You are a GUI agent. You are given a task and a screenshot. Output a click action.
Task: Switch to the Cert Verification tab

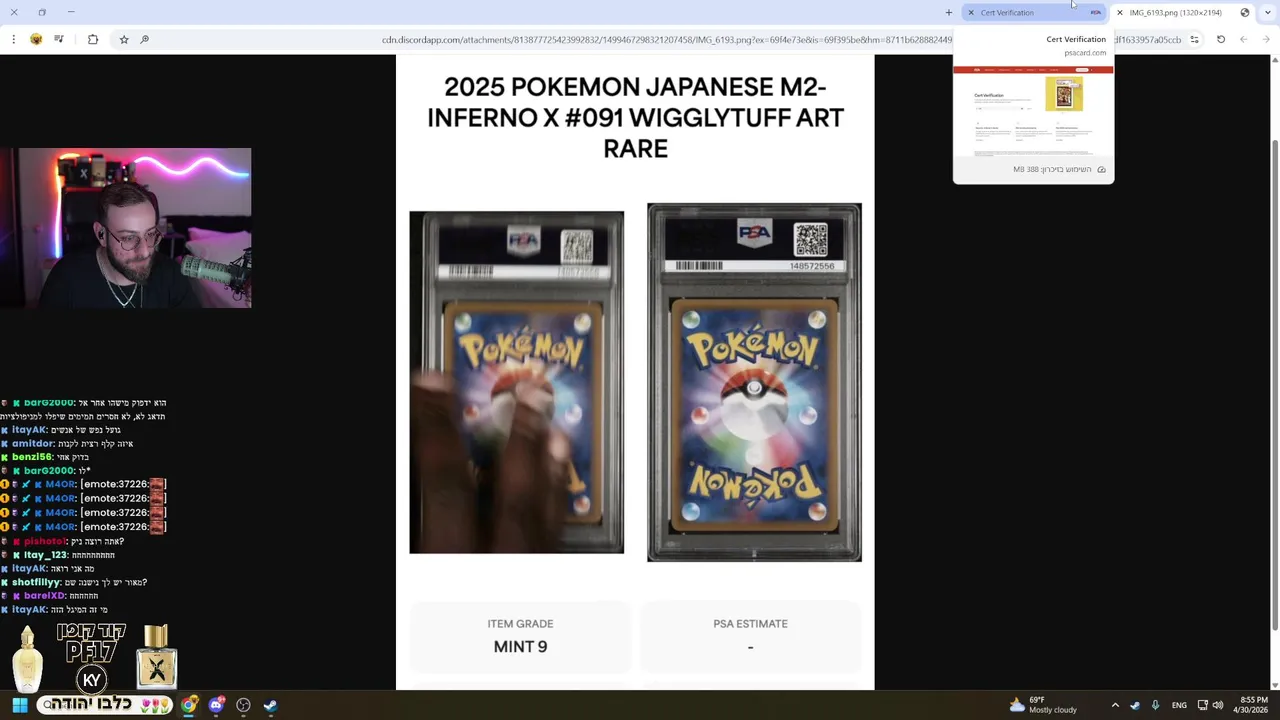click(1034, 12)
